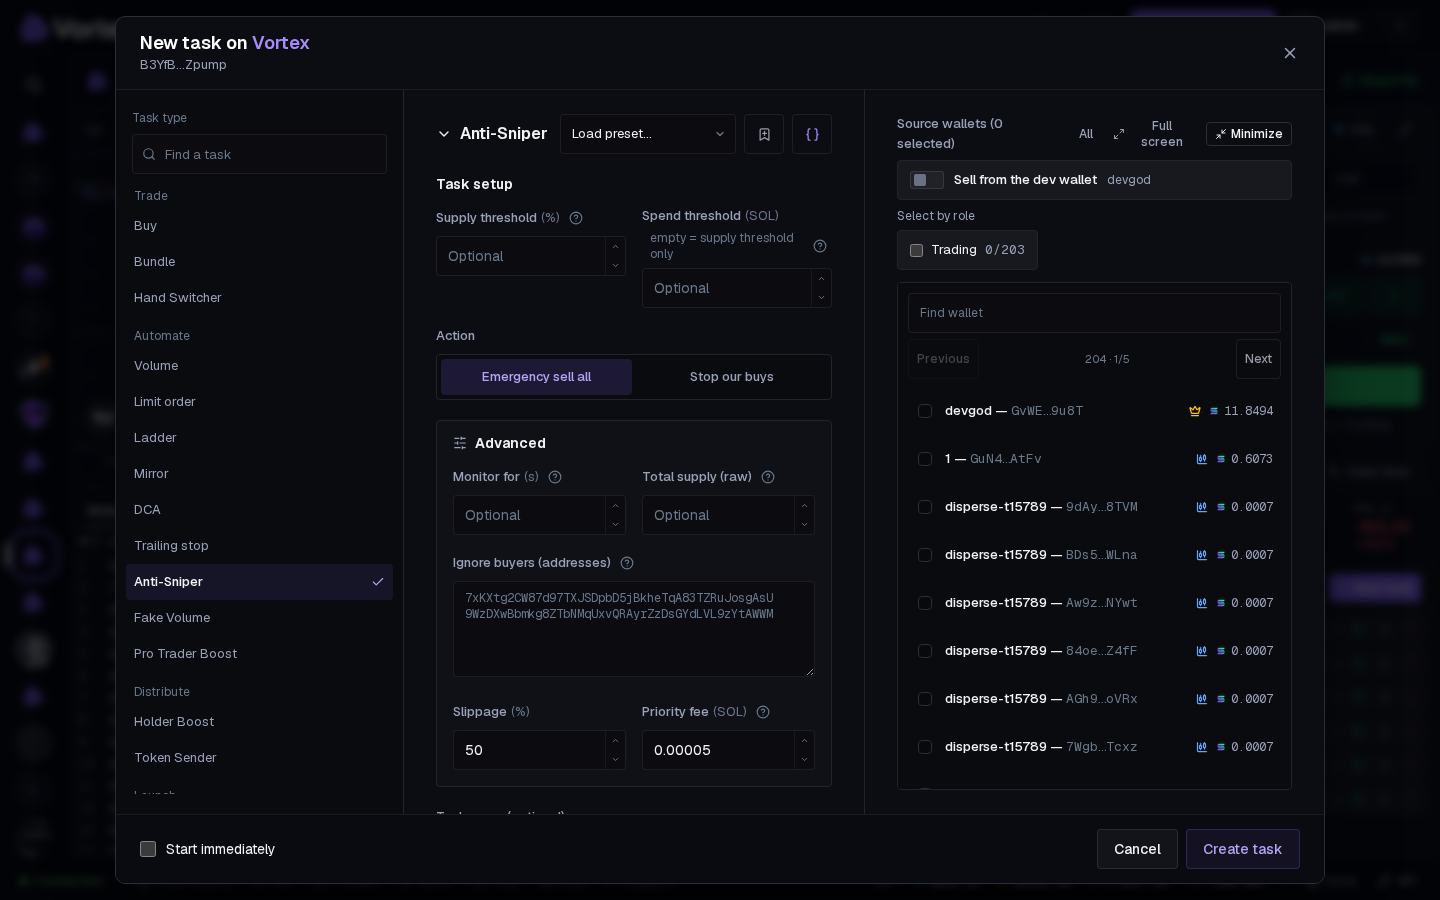
Task: Click the save preset bookmark icon
Action: (764, 134)
